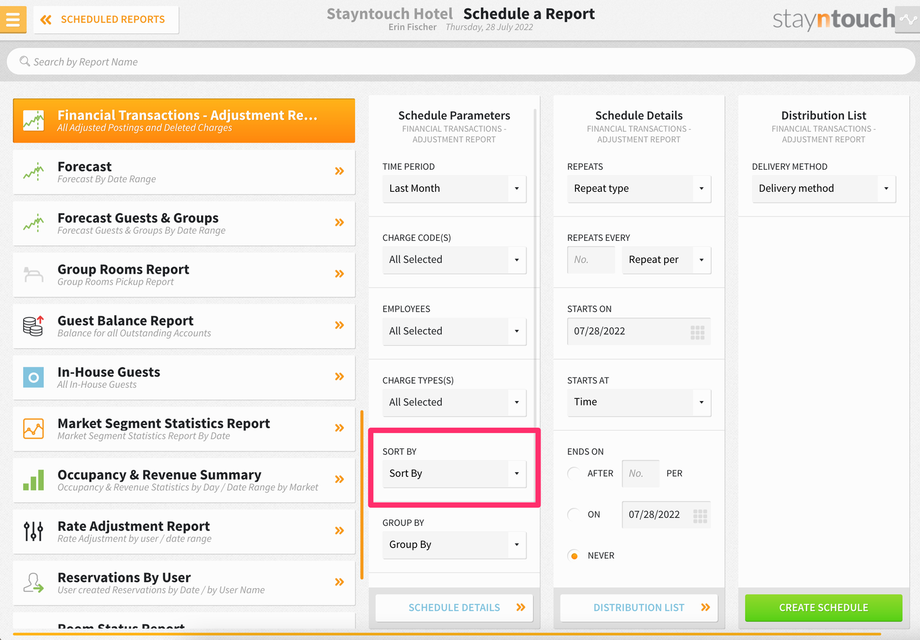Click the Forecast graph icon

pos(33,172)
